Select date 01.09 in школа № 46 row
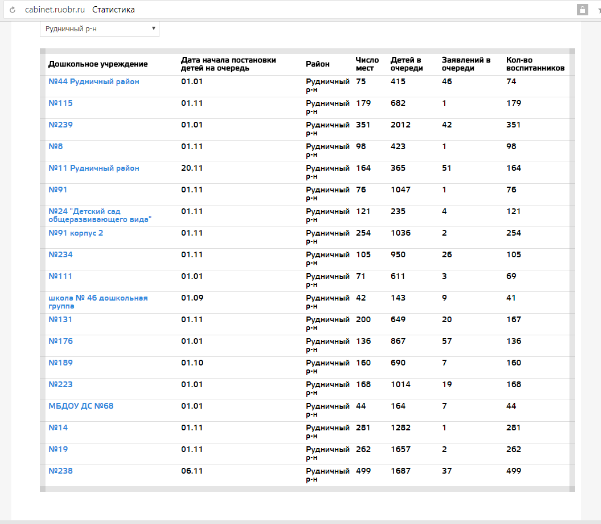This screenshot has height=524, width=601. [192, 298]
